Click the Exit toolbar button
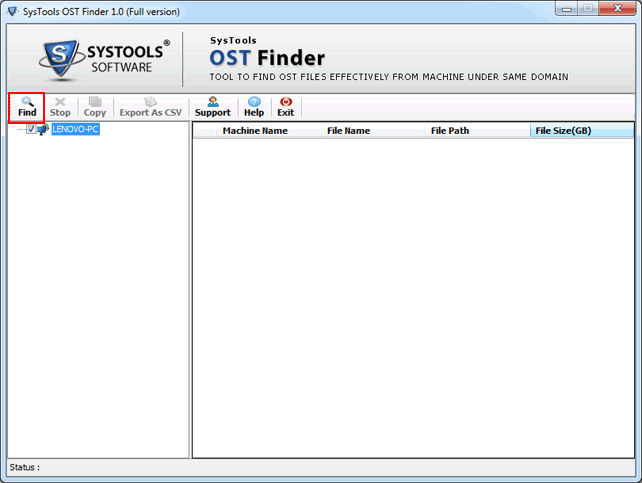 (x=286, y=107)
